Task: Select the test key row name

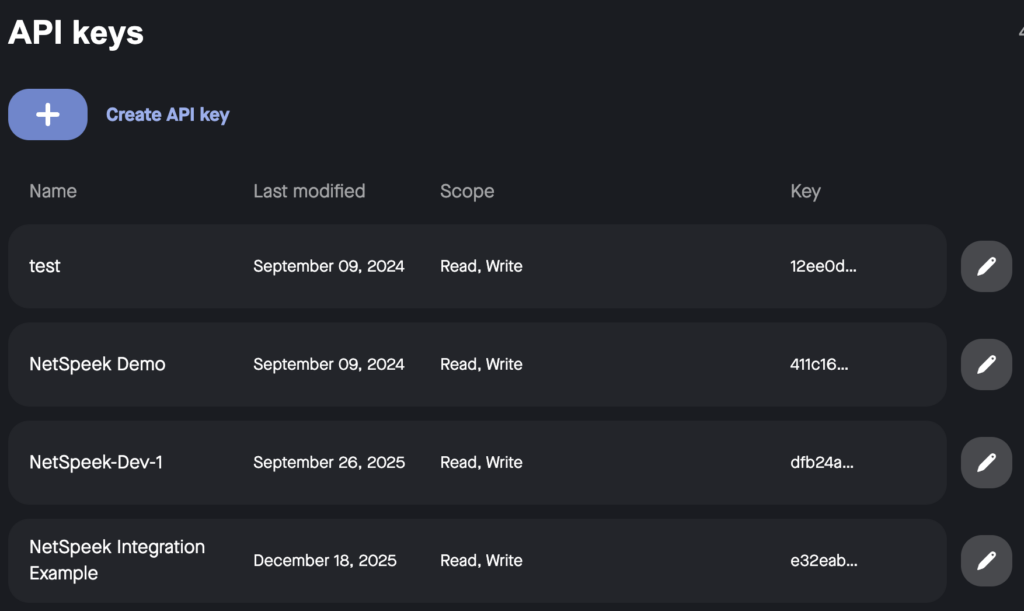Action: click(x=45, y=266)
